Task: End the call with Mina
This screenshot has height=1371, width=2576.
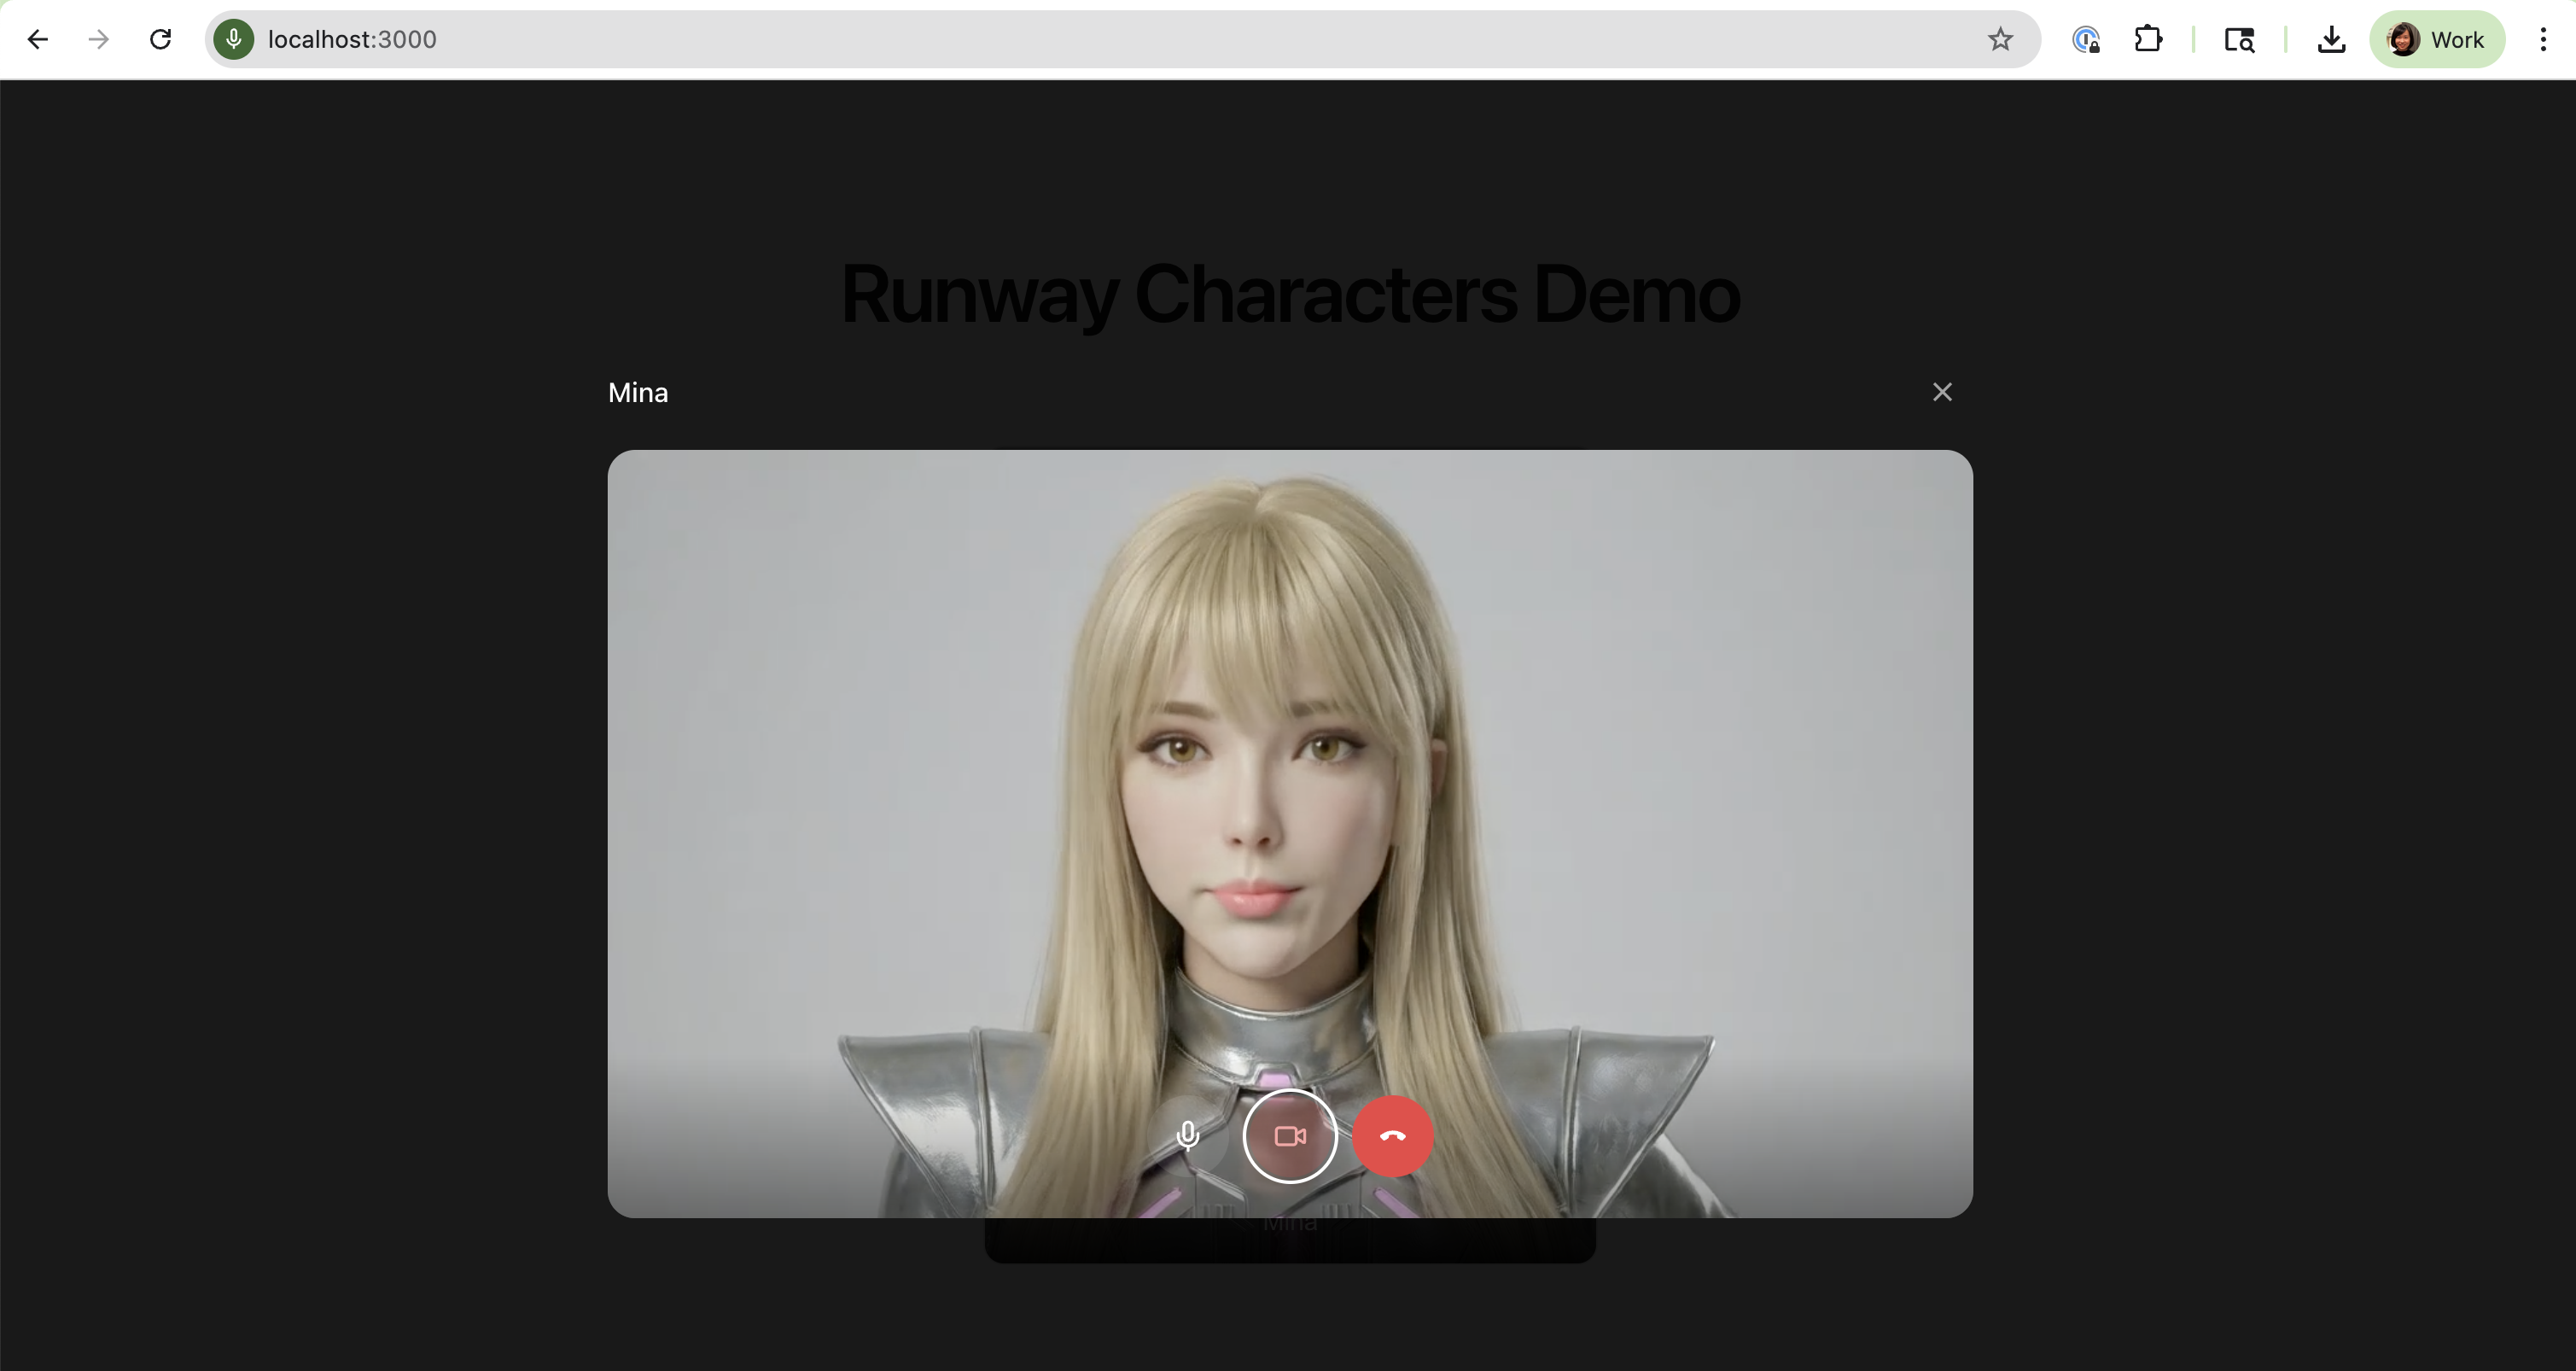Action: tap(1393, 1136)
